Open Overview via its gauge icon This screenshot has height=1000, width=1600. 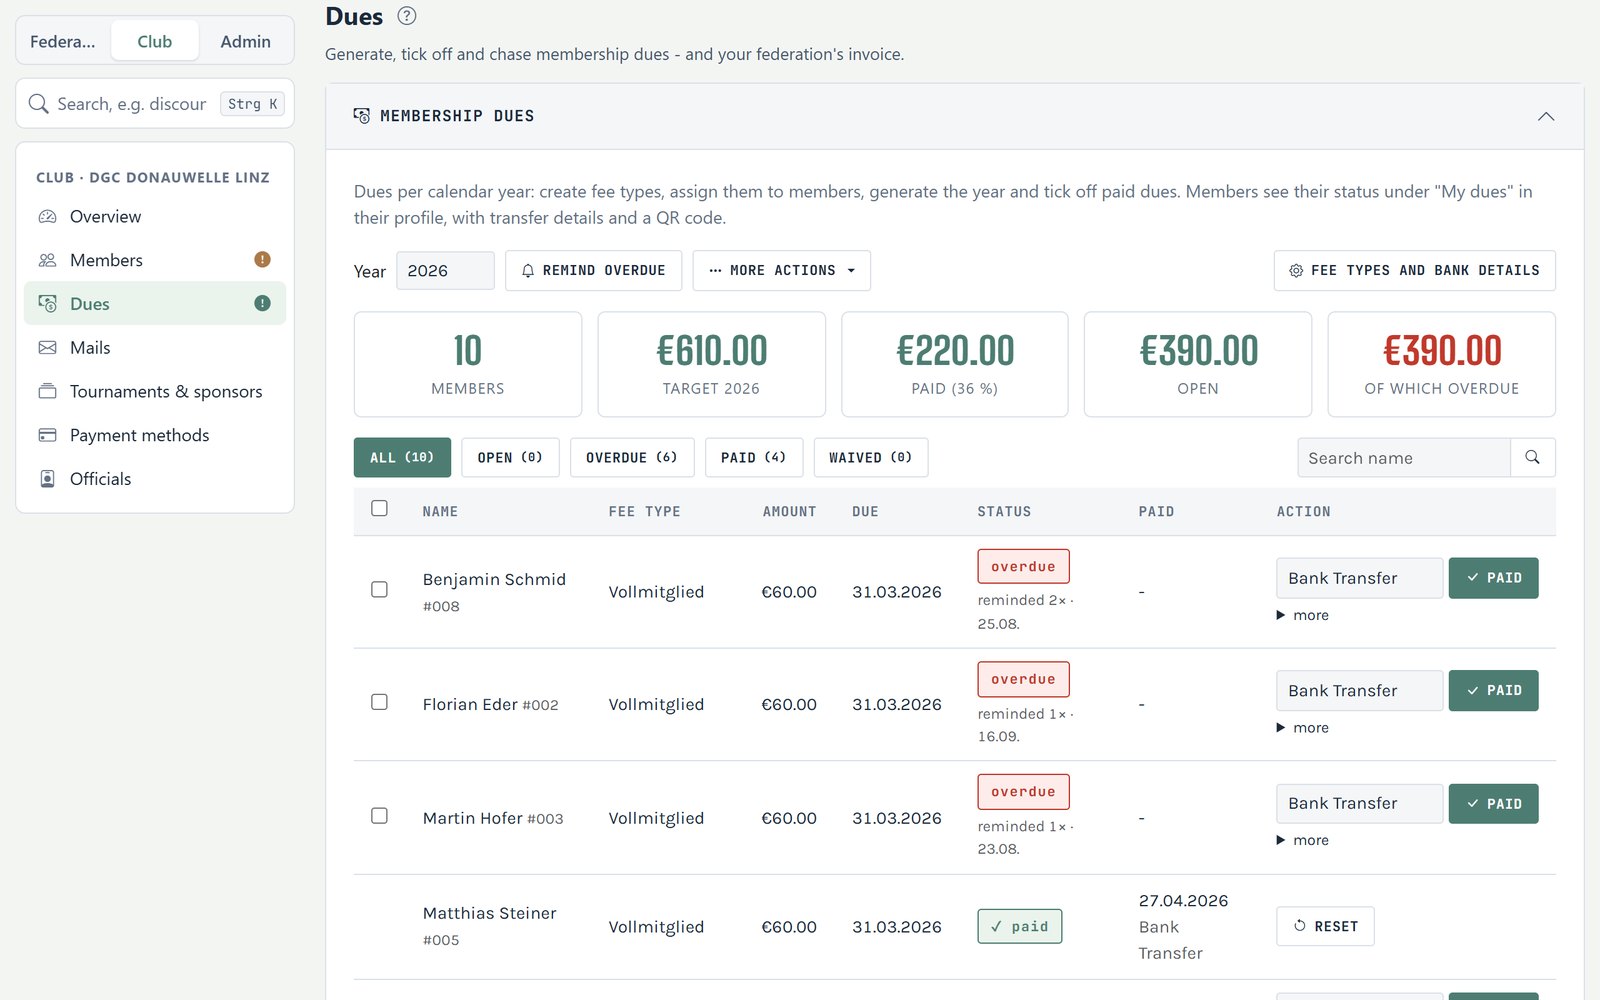[47, 217]
